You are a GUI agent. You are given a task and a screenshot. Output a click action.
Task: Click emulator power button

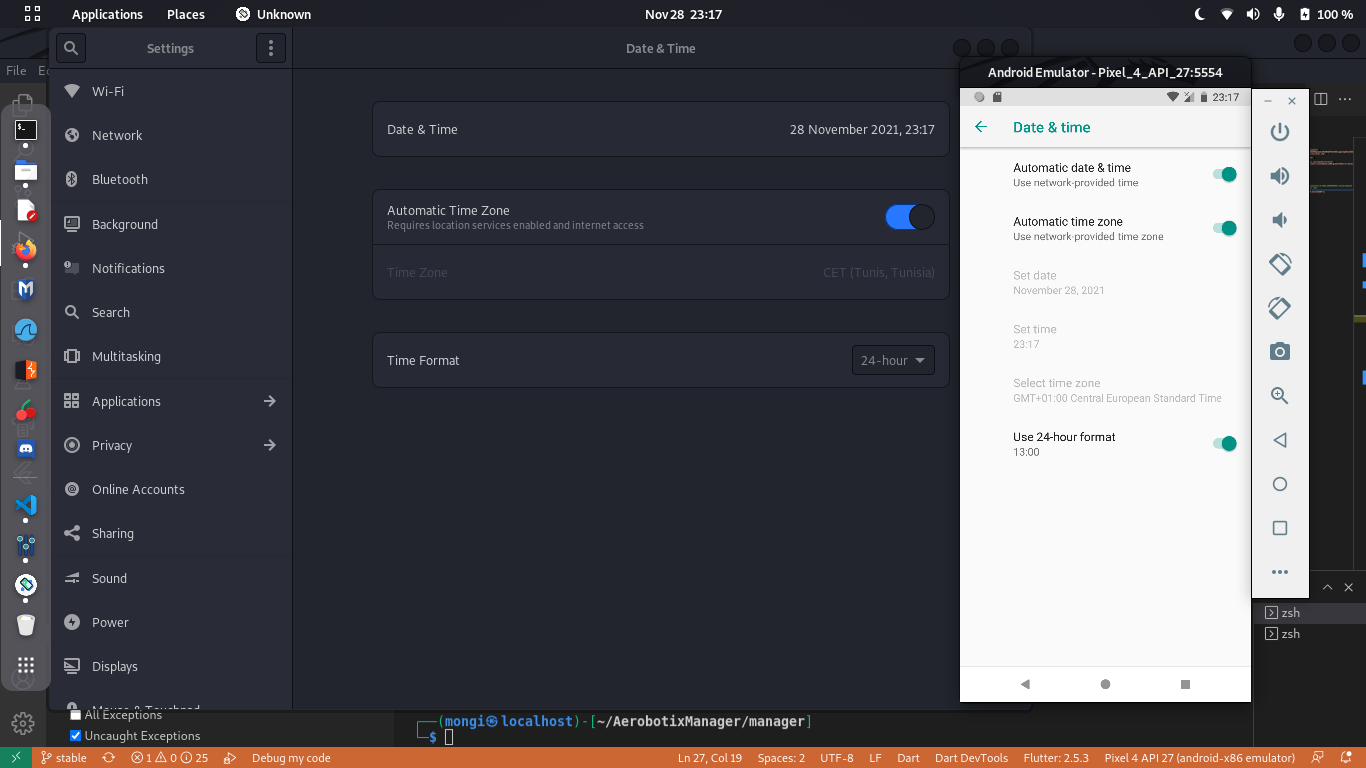pyautogui.click(x=1280, y=132)
